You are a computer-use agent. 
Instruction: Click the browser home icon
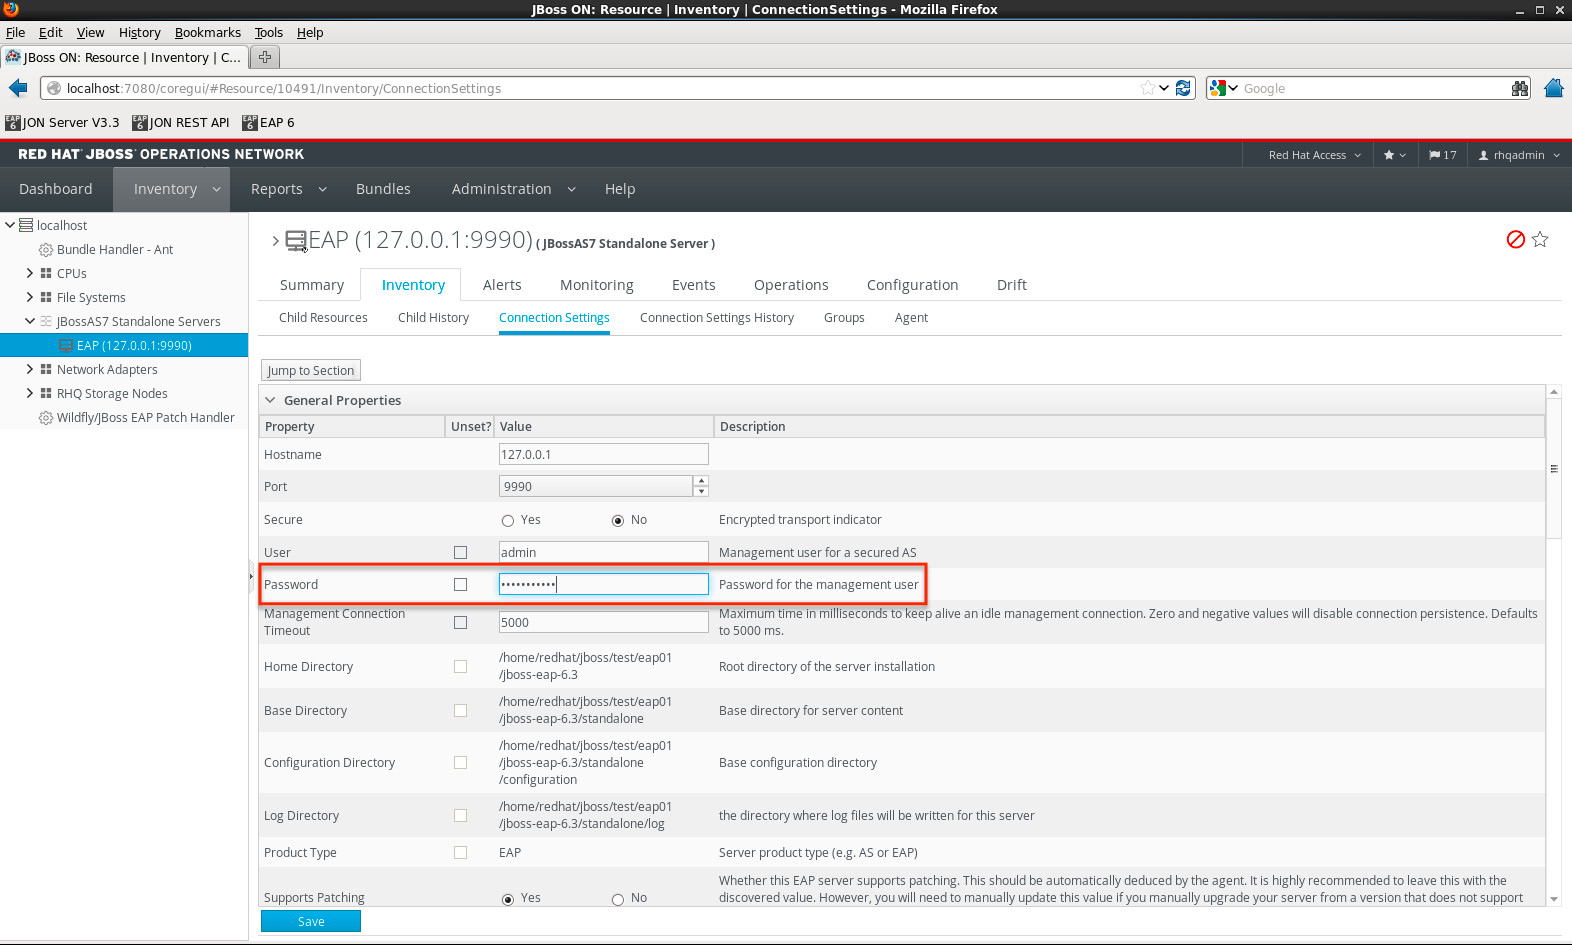1554,88
